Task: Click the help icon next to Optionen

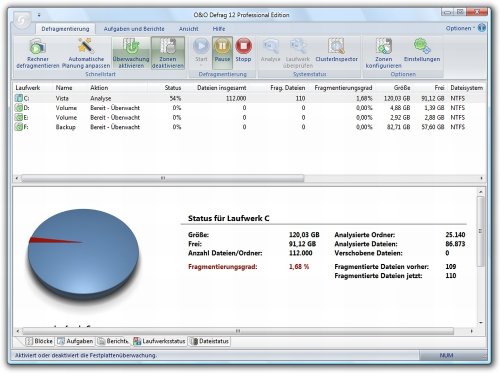Action: [482, 28]
